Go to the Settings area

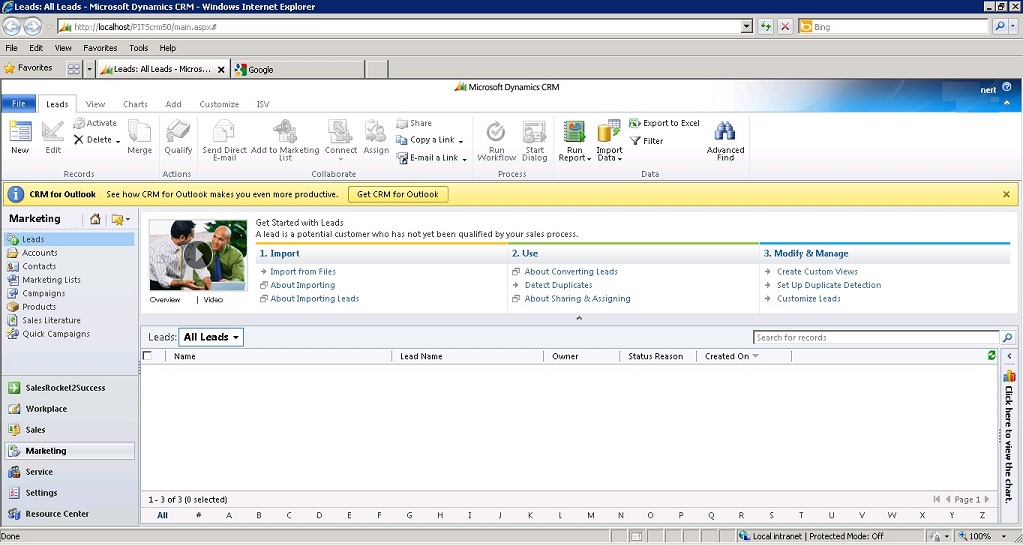pos(41,493)
